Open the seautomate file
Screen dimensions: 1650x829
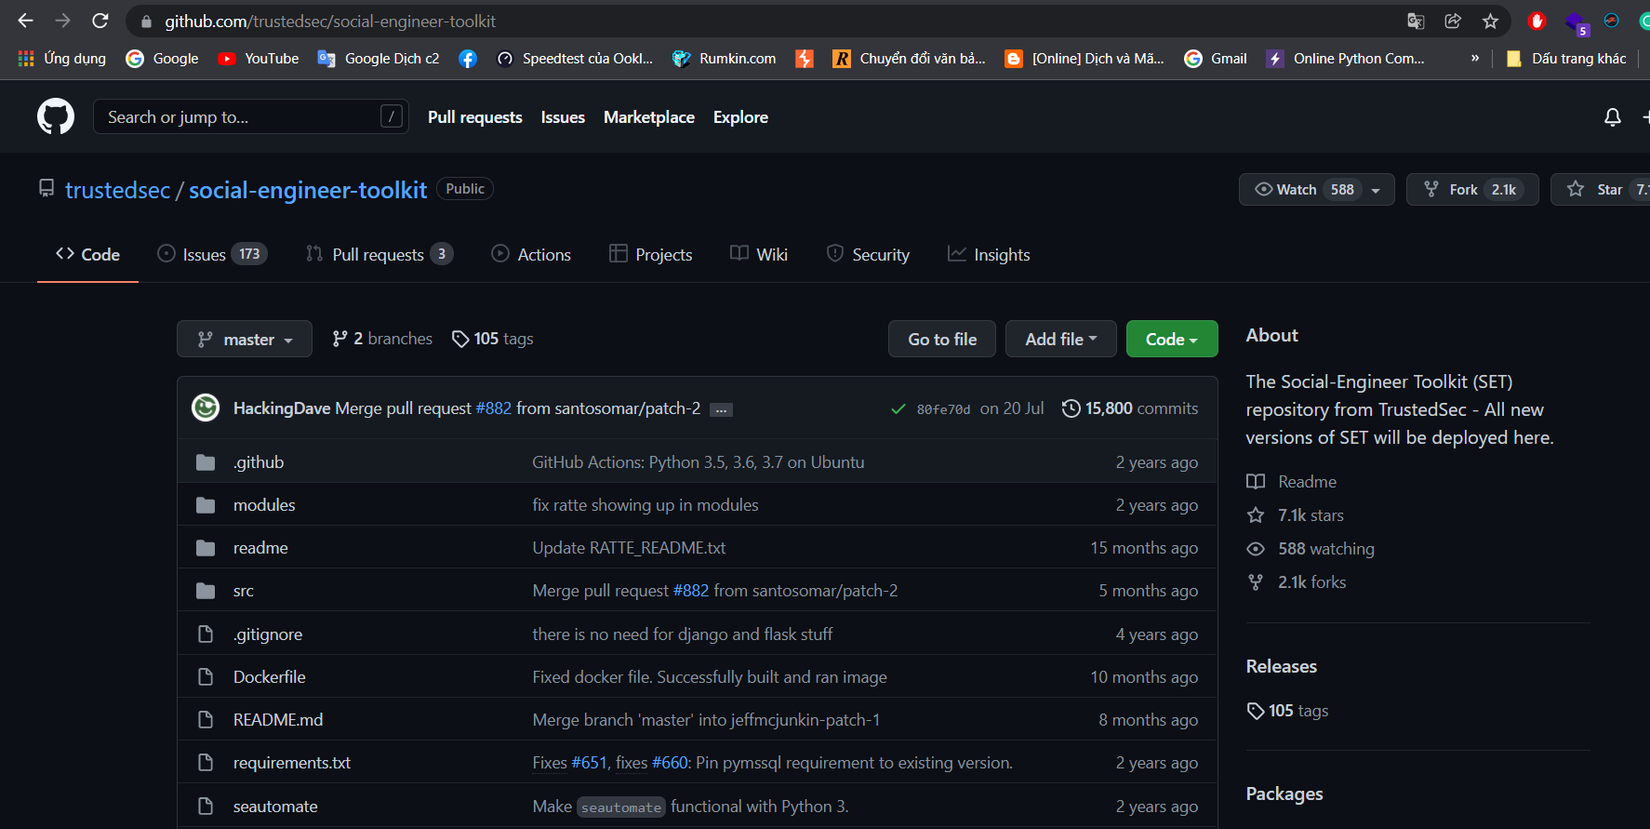point(275,806)
